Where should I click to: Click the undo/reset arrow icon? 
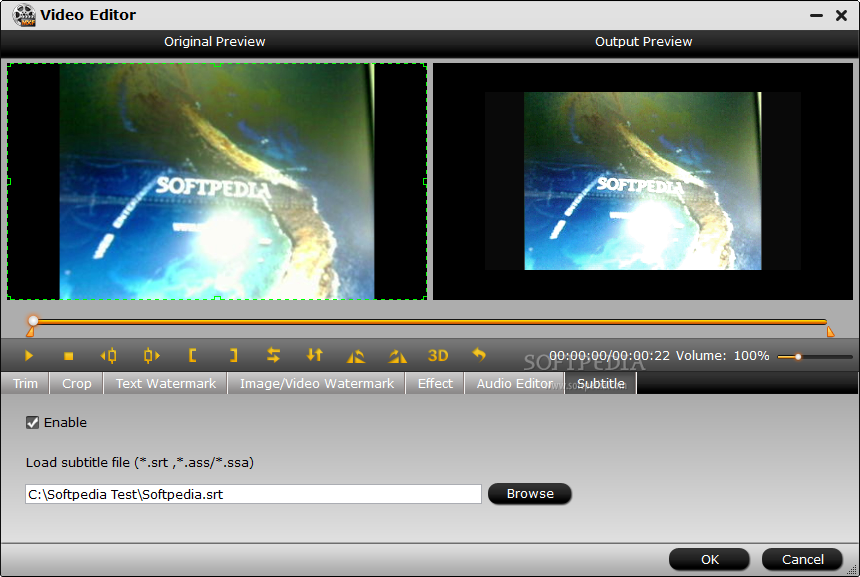coord(479,355)
